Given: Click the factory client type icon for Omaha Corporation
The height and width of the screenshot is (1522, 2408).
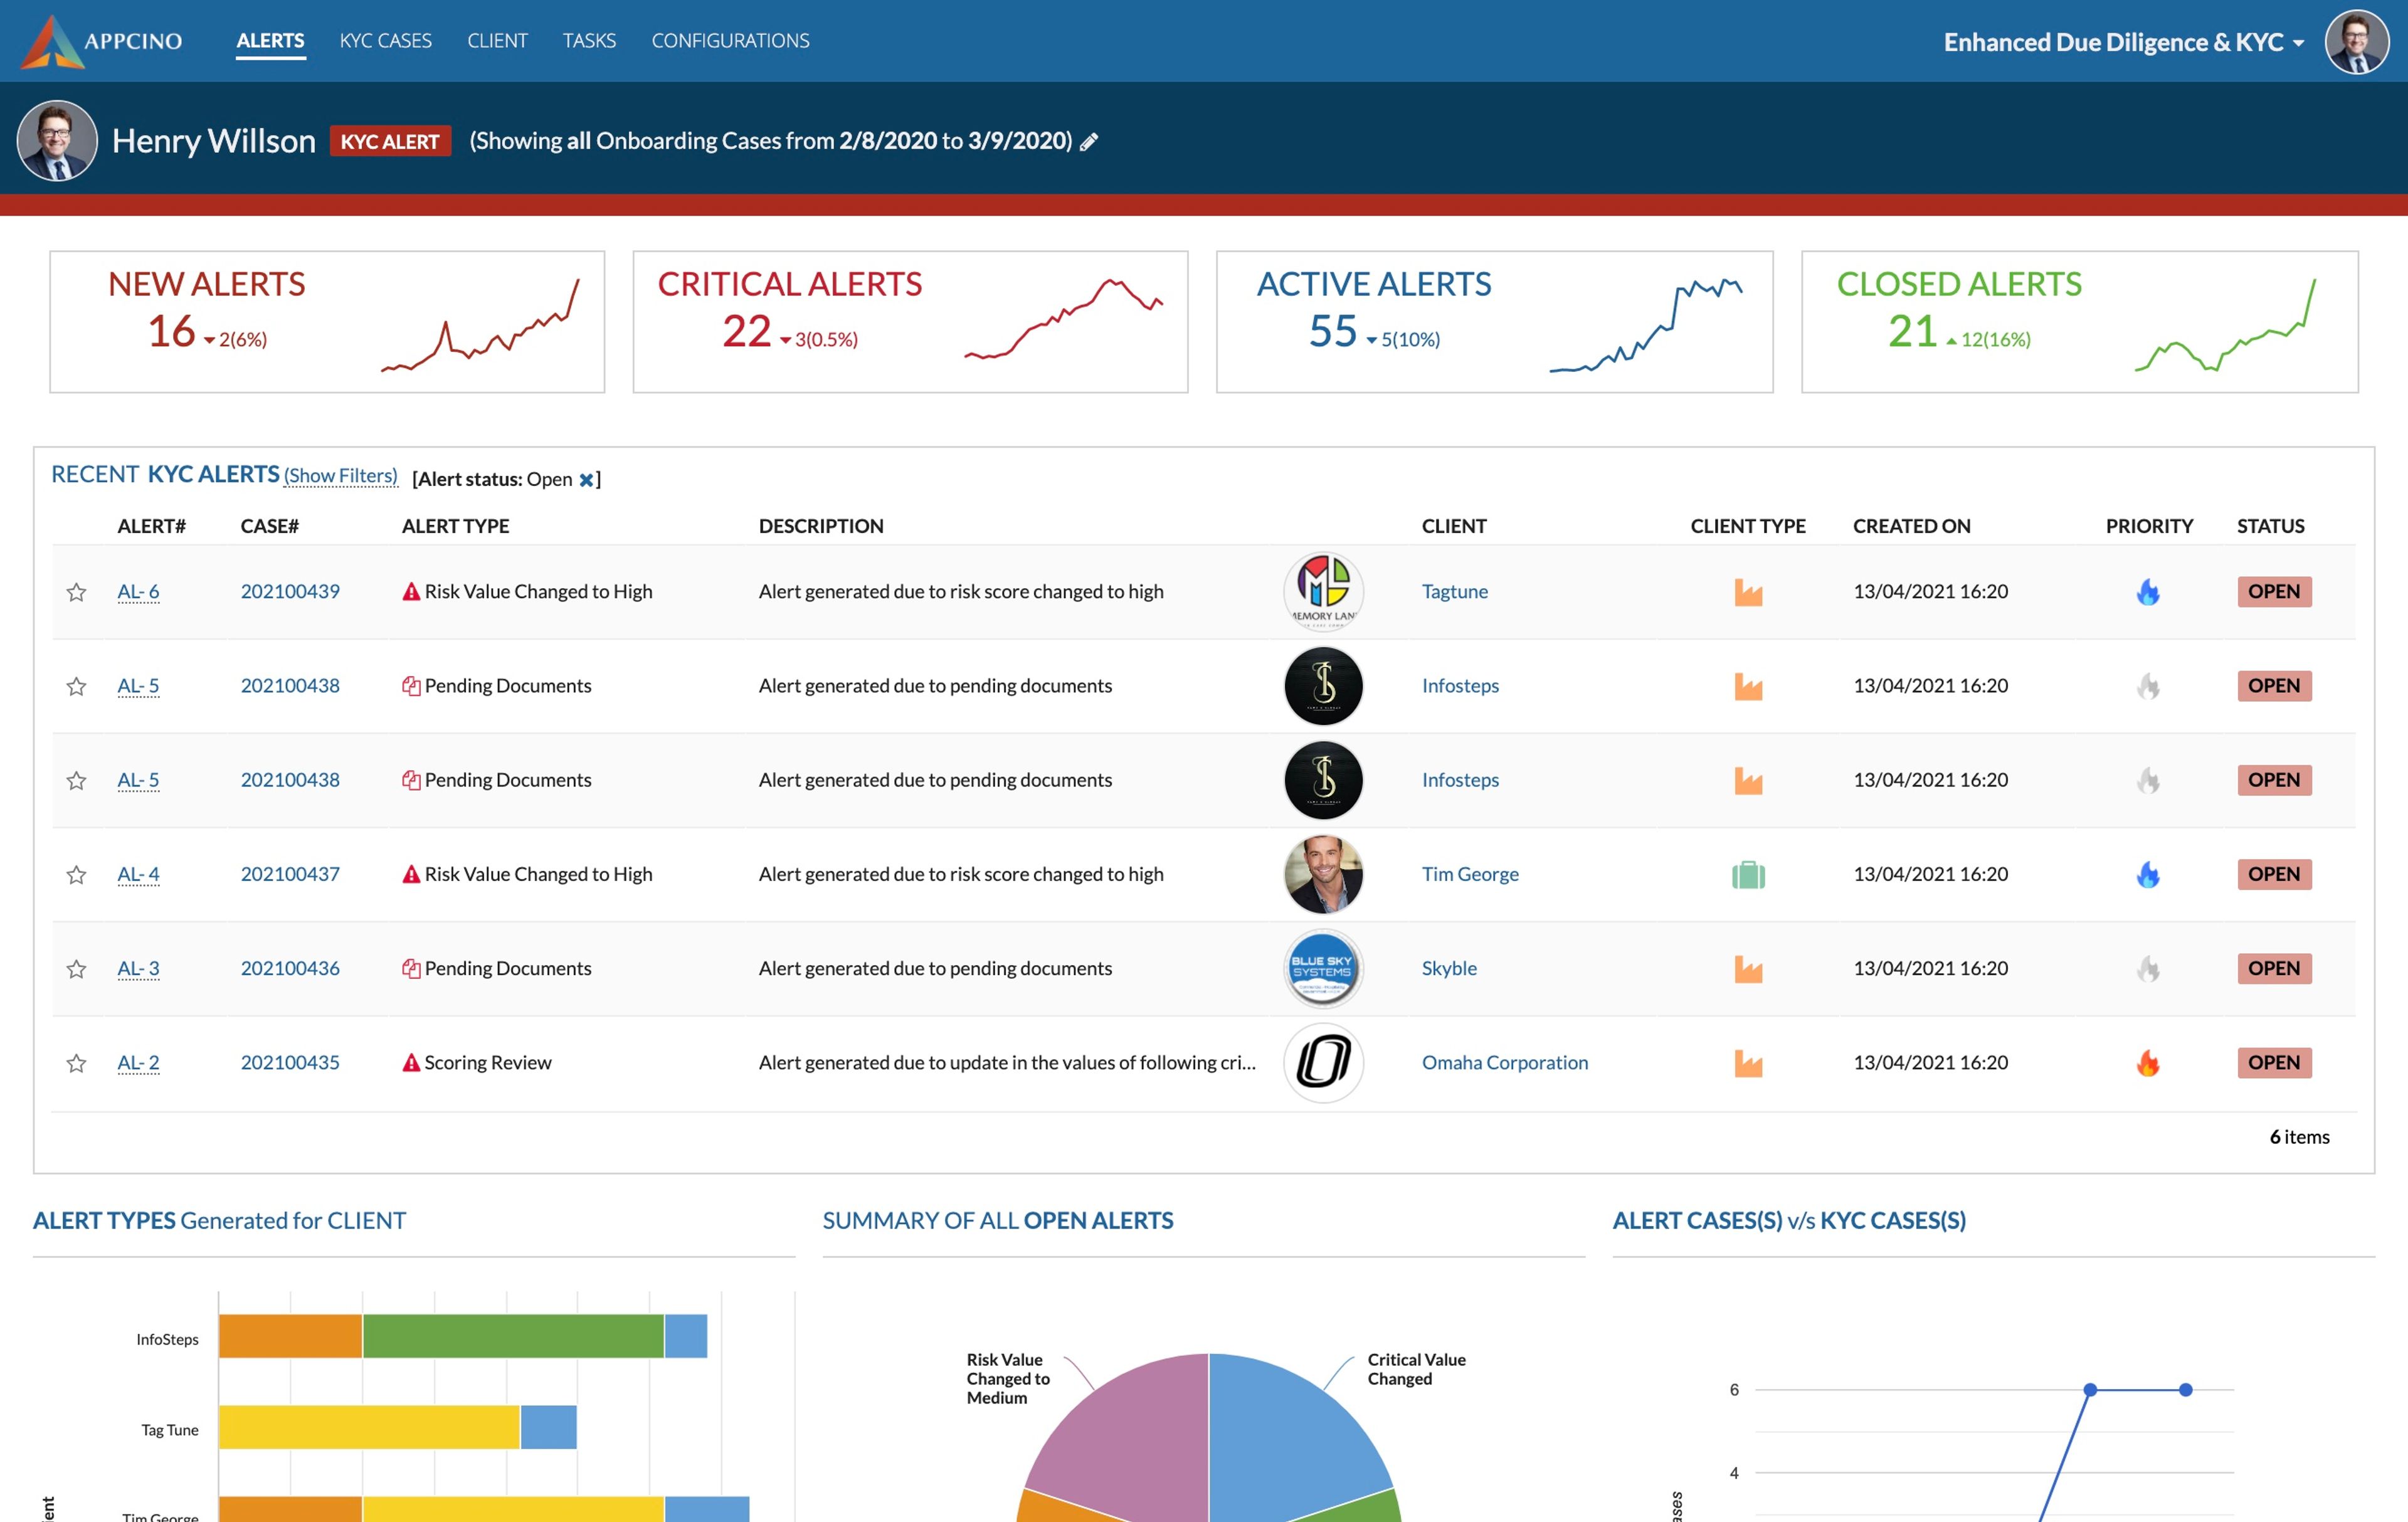Looking at the screenshot, I should click(x=1748, y=1063).
